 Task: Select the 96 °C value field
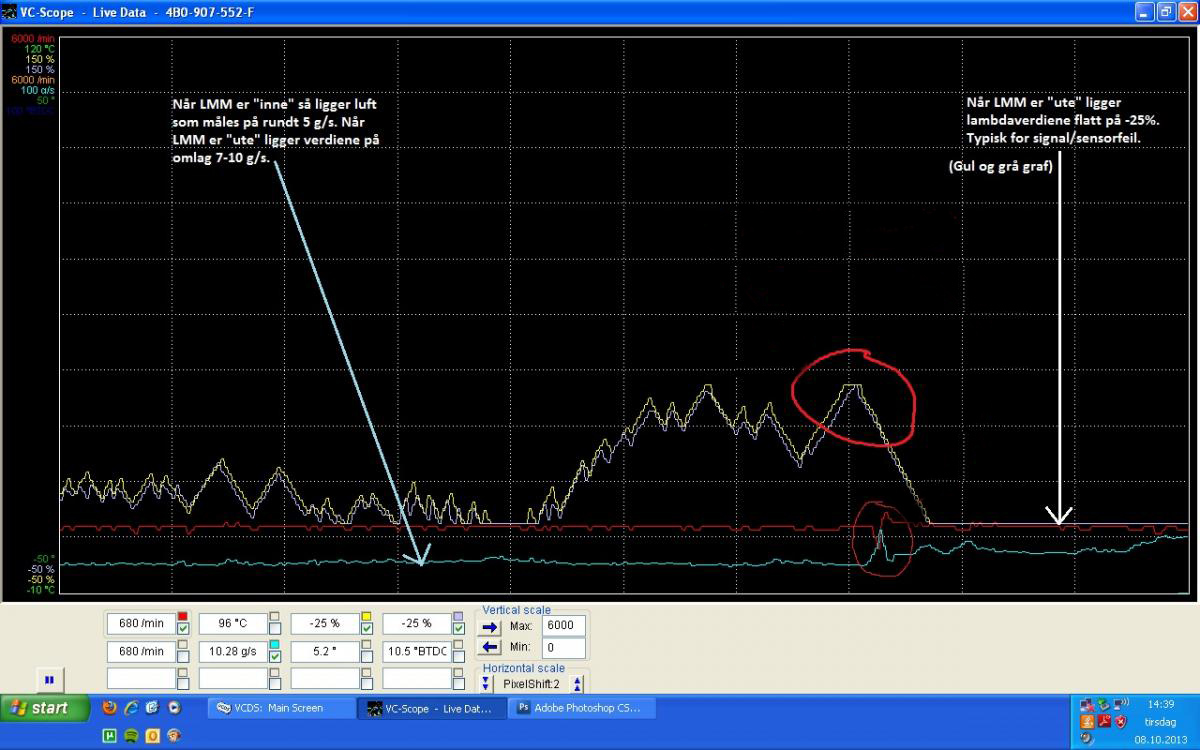tap(233, 623)
